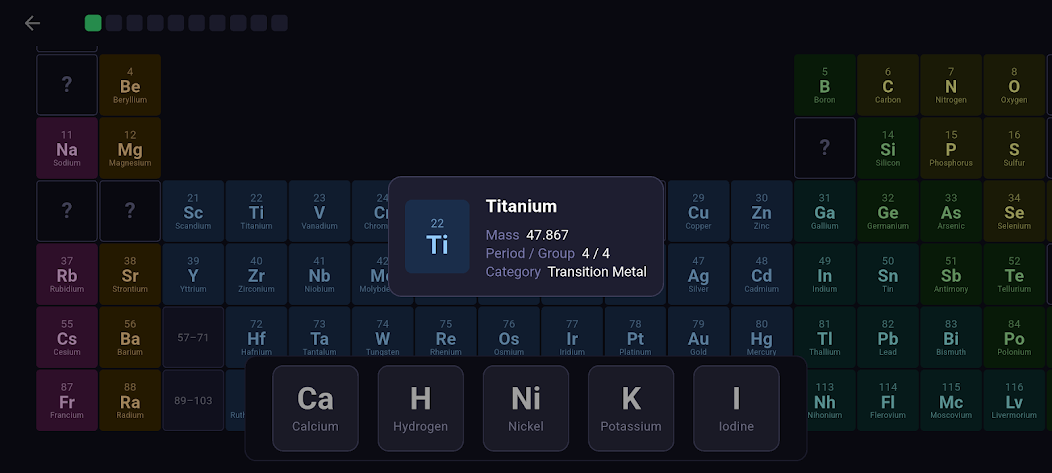This screenshot has height=473, width=1052.
Task: Choose the Hydrogen answer card
Action: (420, 407)
